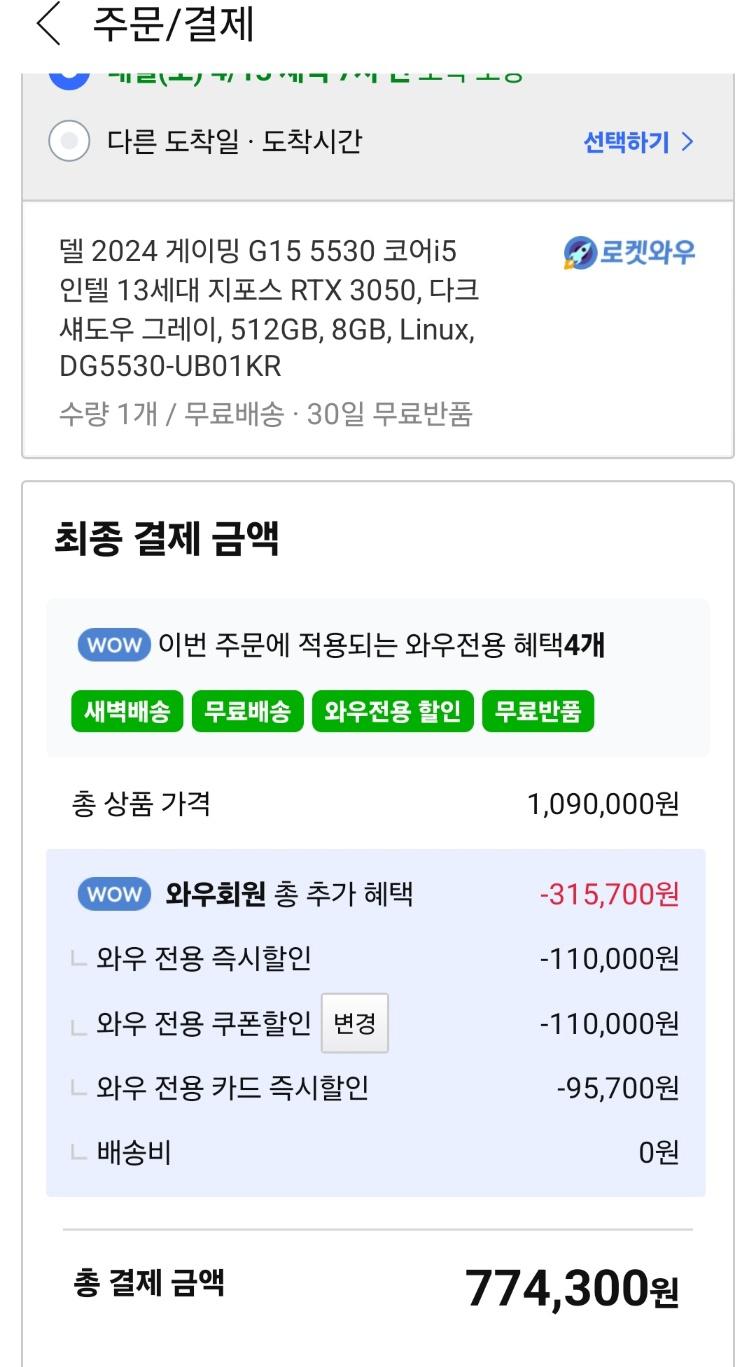Tap the 주문/결제 page title
The height and width of the screenshot is (1367, 756).
[173, 26]
